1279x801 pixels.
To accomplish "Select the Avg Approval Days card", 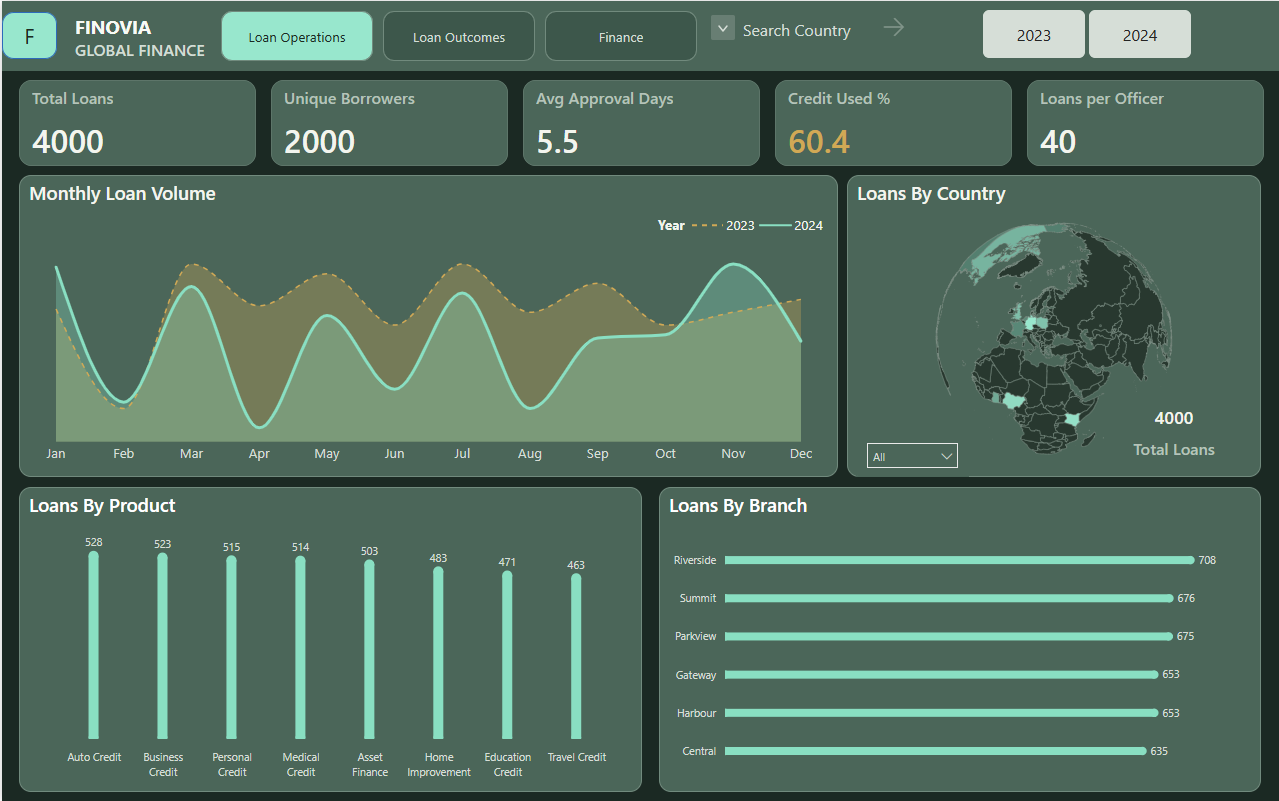I will point(641,123).
